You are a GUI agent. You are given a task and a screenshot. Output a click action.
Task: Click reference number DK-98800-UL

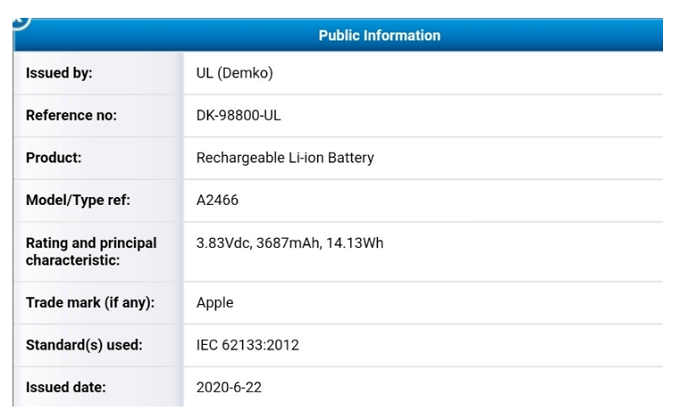tap(238, 116)
